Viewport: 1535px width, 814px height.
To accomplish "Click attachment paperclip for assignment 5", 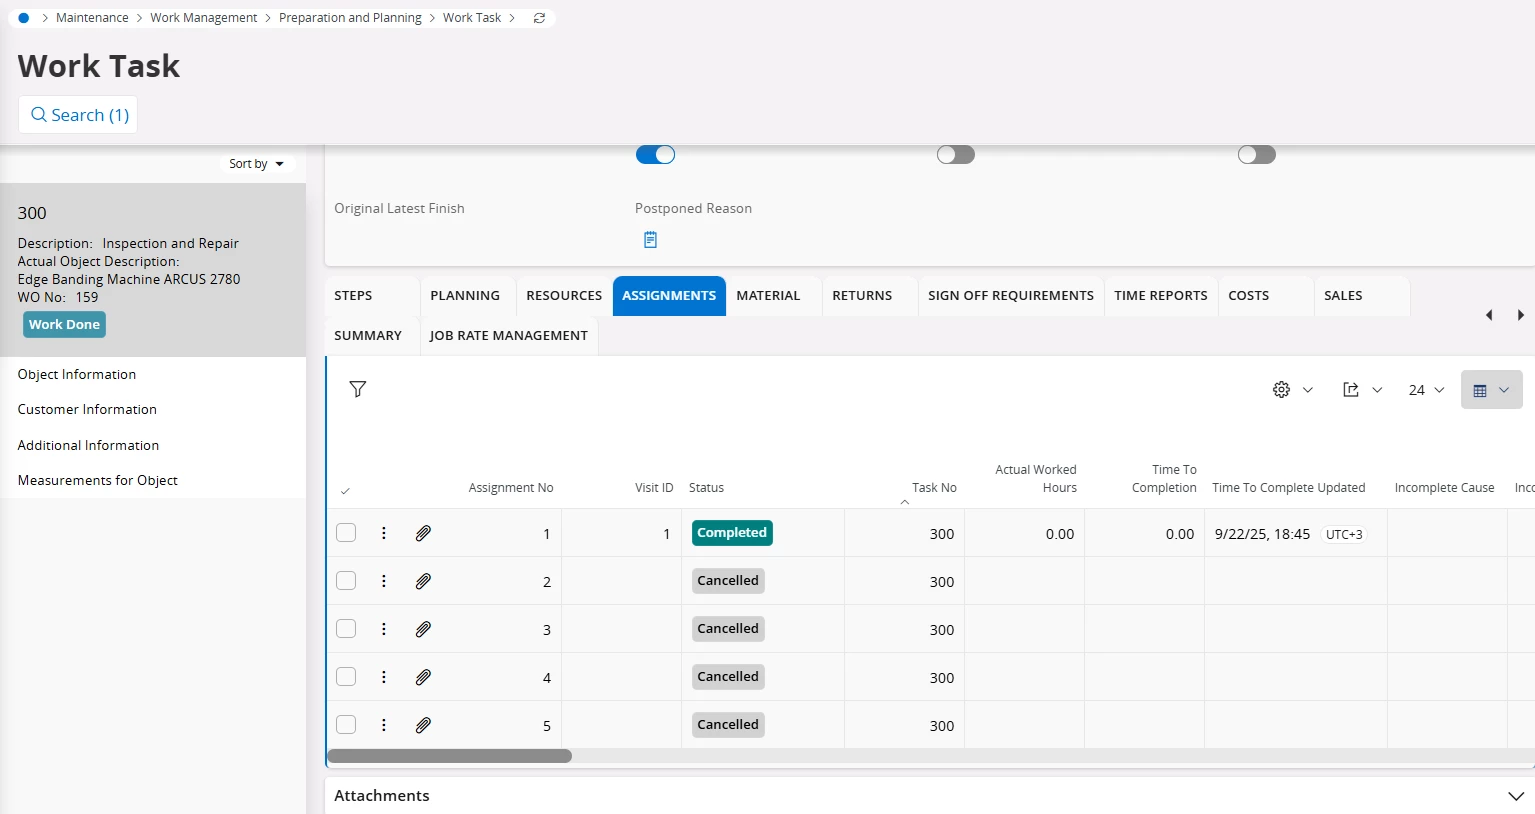I will point(423,725).
